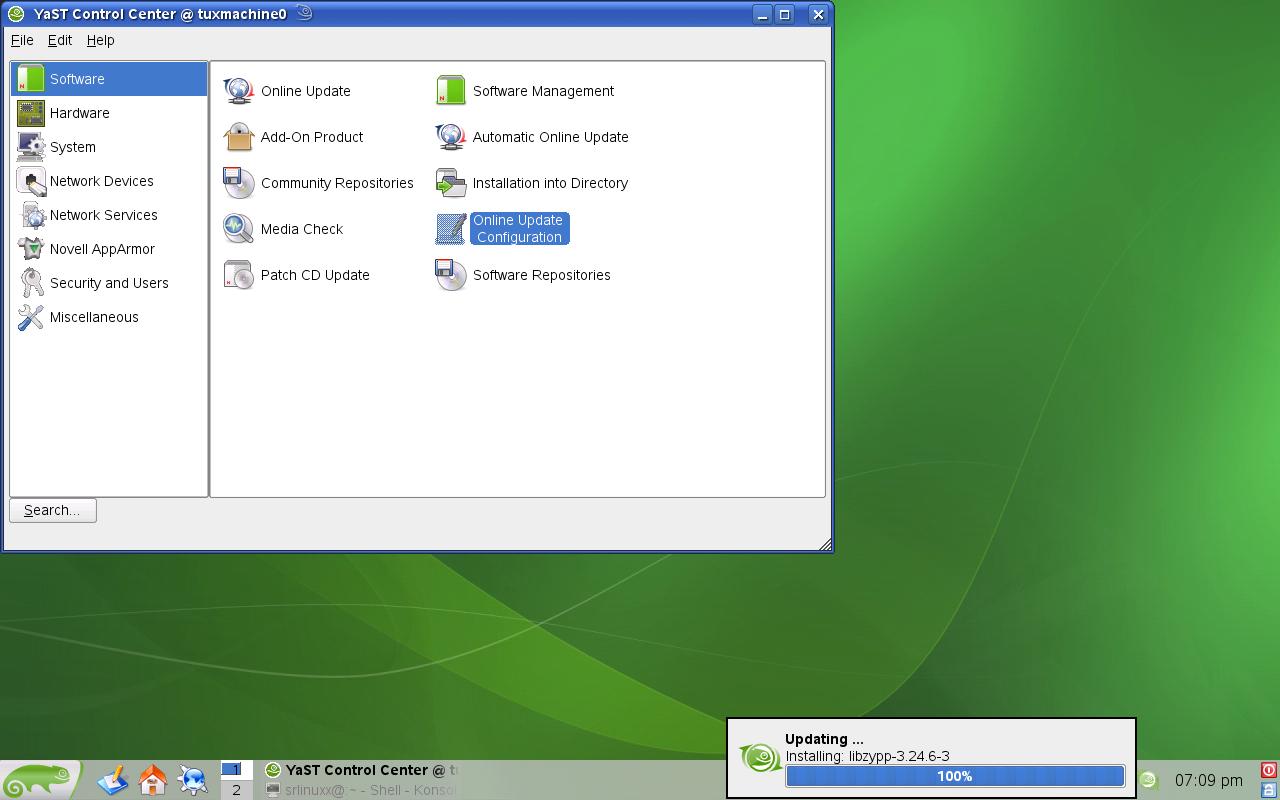The height and width of the screenshot is (800, 1280).
Task: Start the Media Check icon
Action: point(239,229)
